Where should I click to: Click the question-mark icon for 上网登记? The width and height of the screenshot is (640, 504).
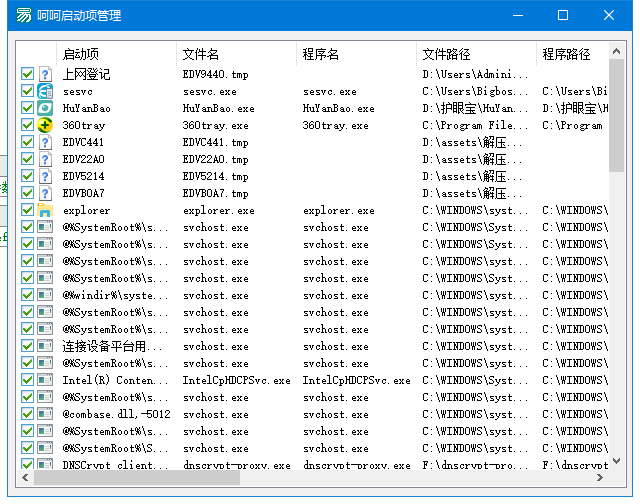click(x=45, y=74)
